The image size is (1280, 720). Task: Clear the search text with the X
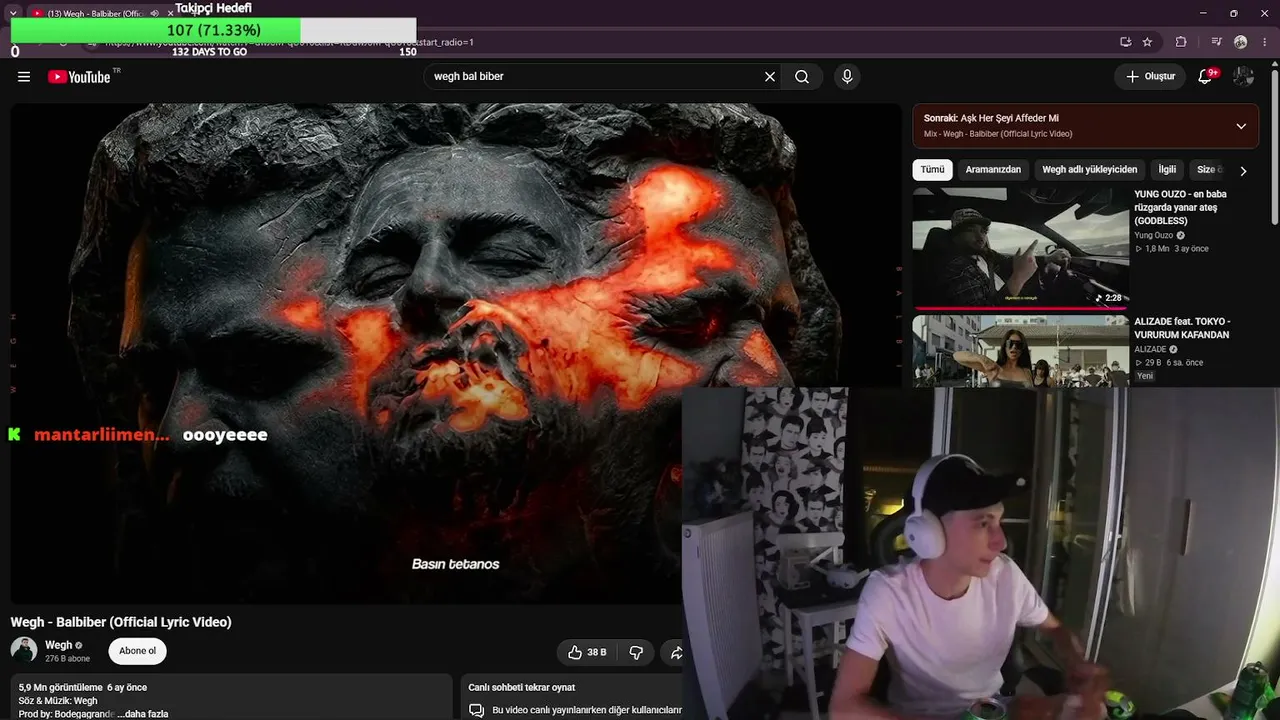[x=770, y=77]
